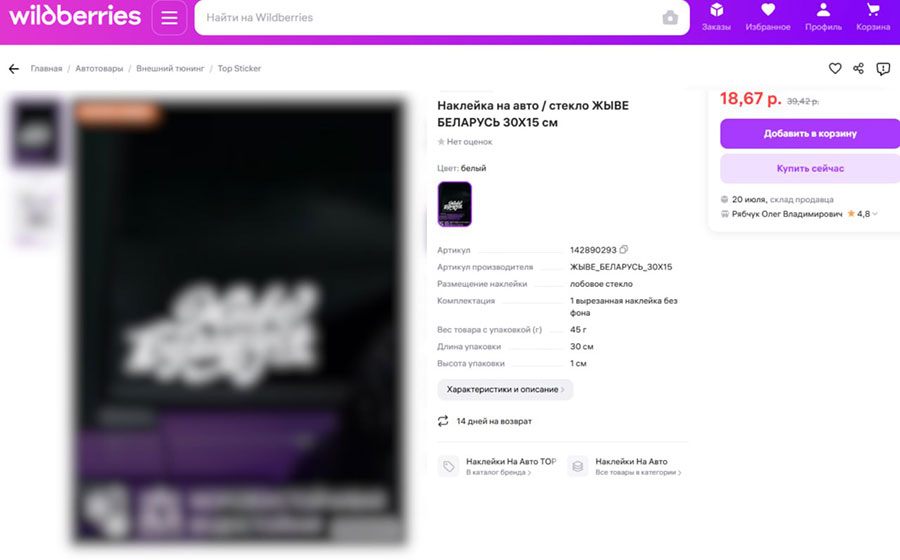The width and height of the screenshot is (900, 560).
Task: Open the Заказы orders icon
Action: pos(716,17)
